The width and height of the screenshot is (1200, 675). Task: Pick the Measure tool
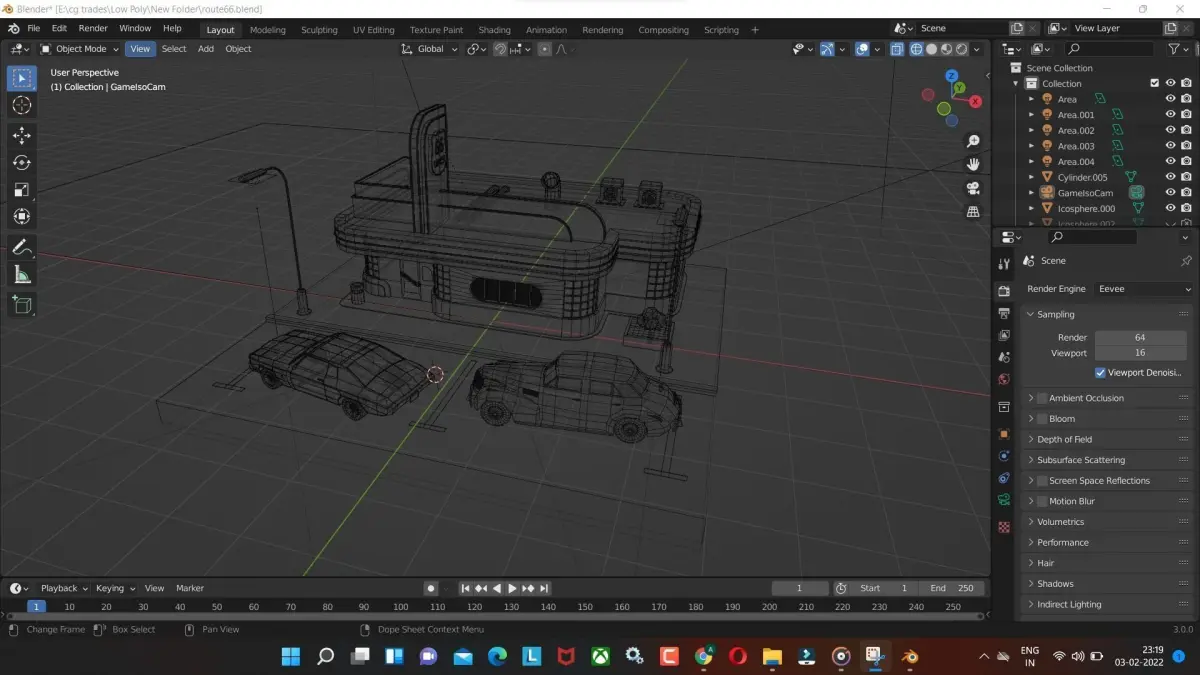pos(22,275)
